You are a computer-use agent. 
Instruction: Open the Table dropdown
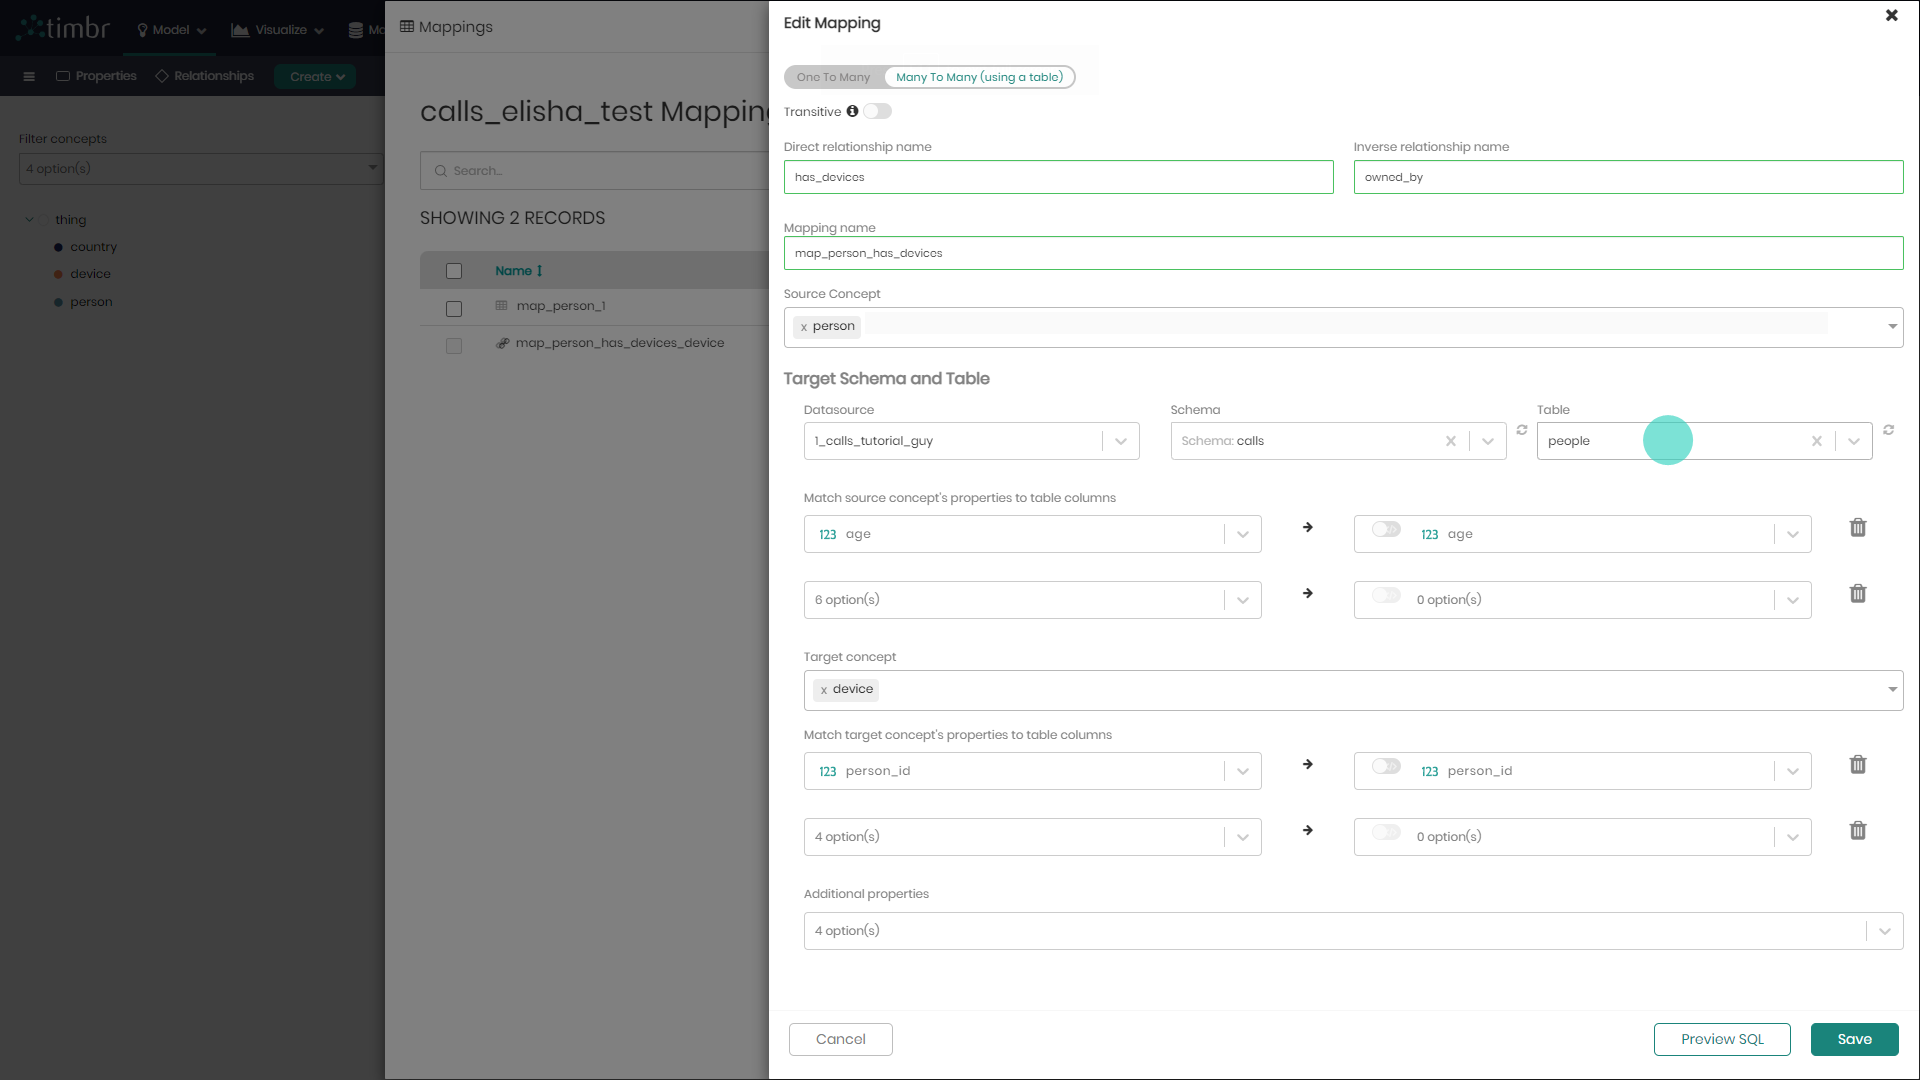click(1853, 441)
